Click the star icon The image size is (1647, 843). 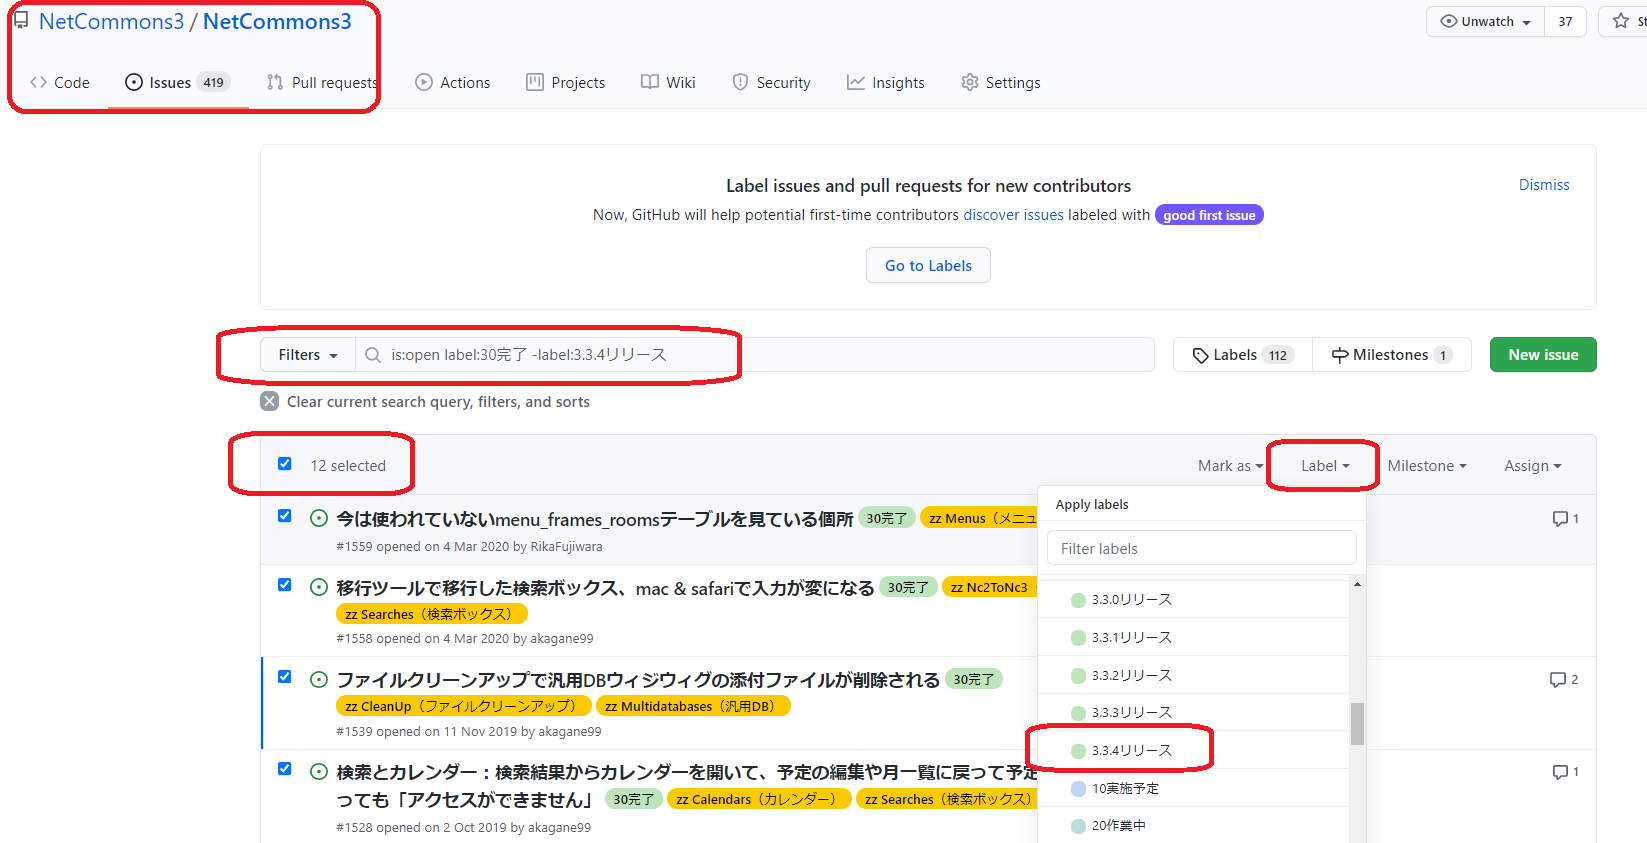click(1621, 21)
